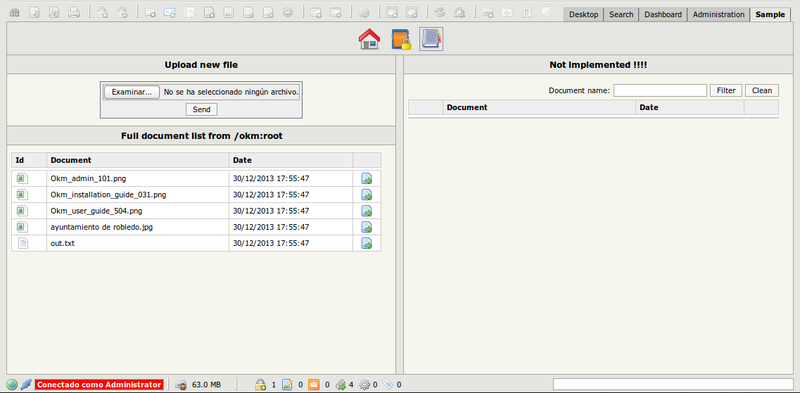800x393 pixels.
Task: Click the binoculars find icon in toolbar
Action: point(15,13)
